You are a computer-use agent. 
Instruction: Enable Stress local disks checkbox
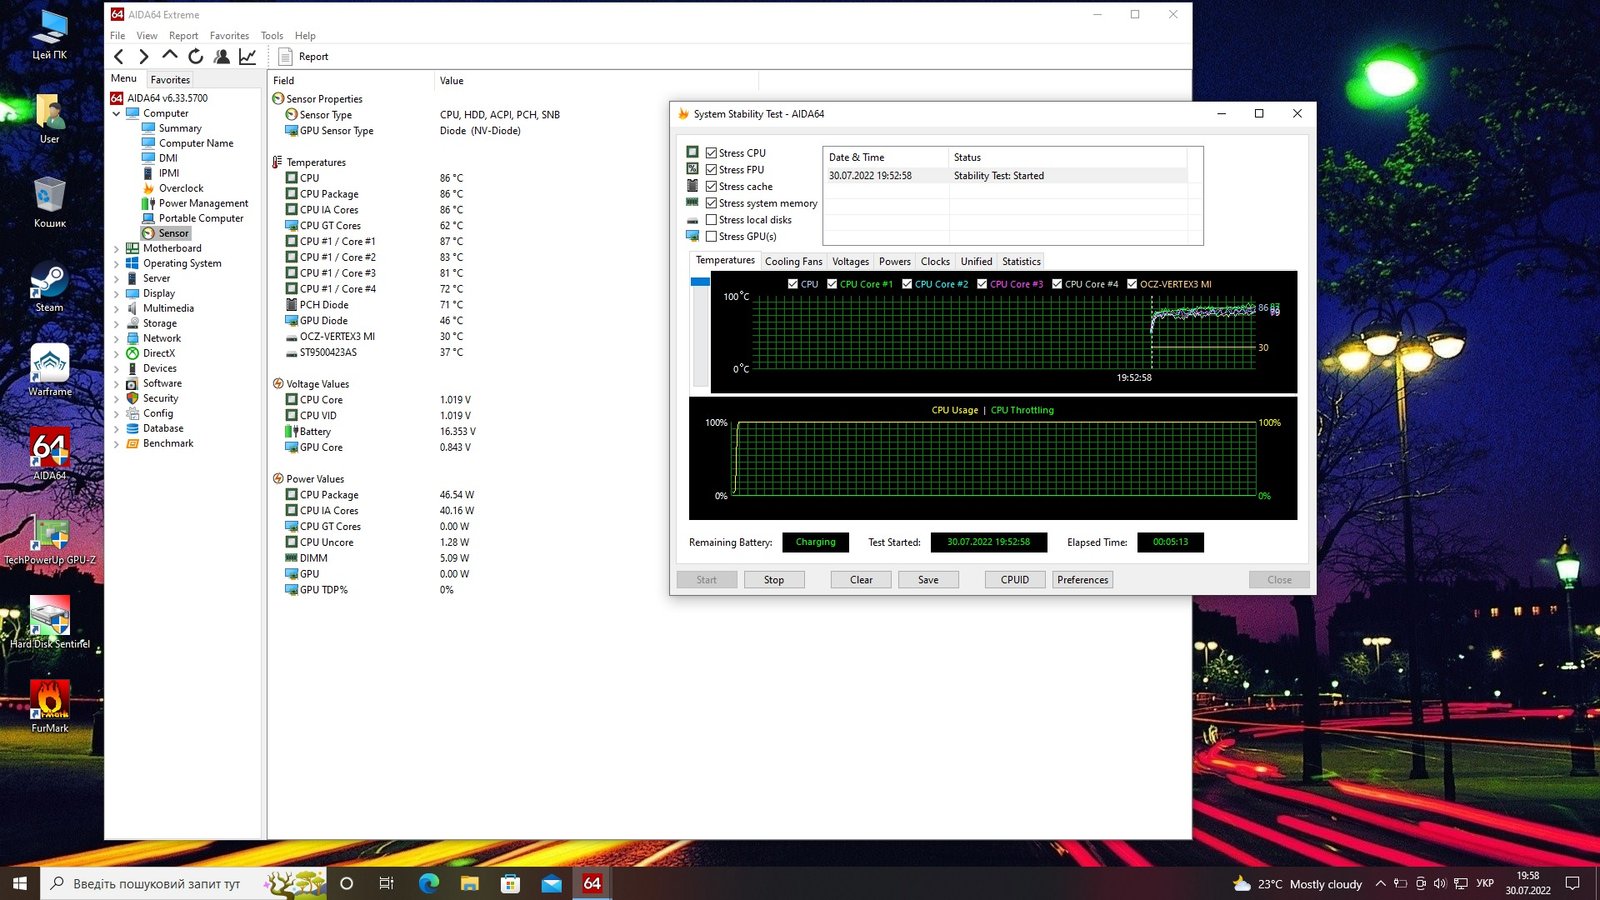711,220
